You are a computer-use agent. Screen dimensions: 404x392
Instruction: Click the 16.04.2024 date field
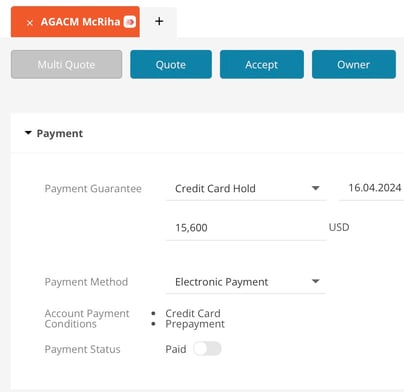[x=371, y=188]
